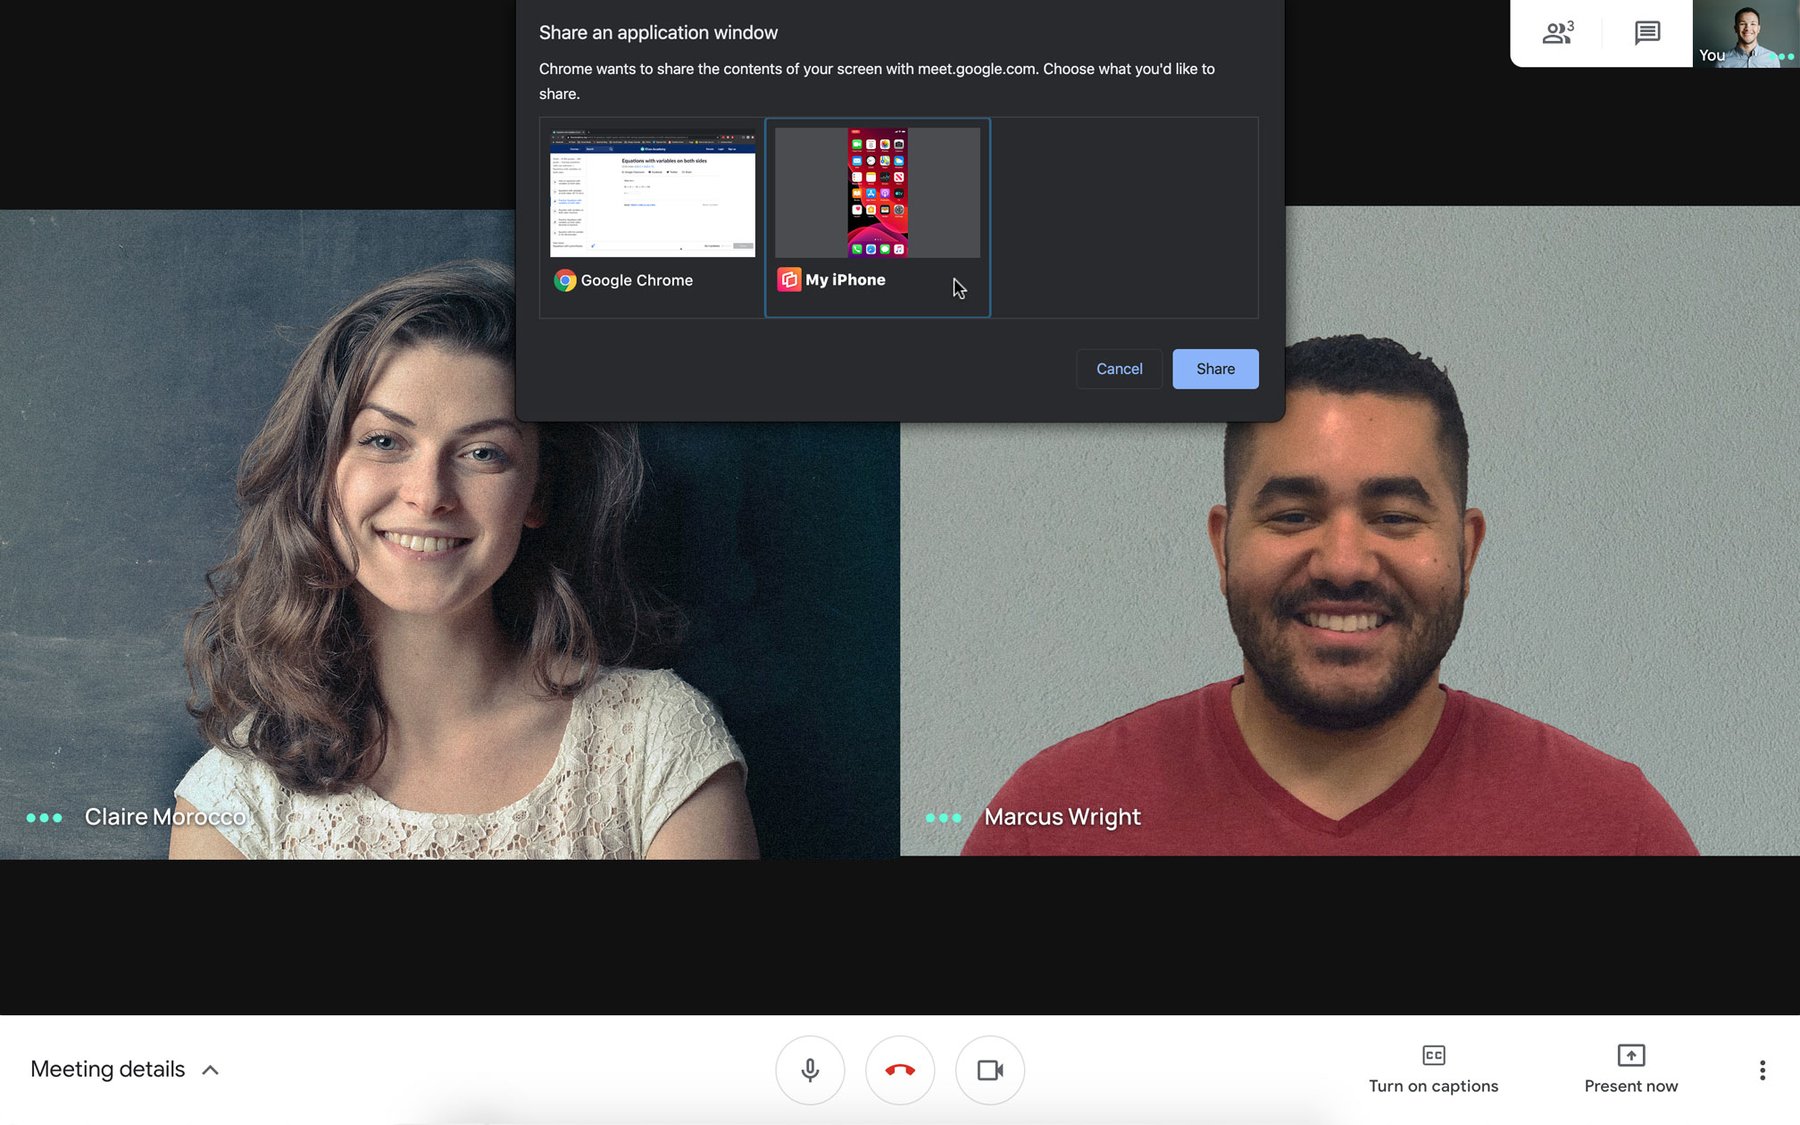Open the participants list
Viewport: 1800px width, 1125px height.
click(x=1556, y=33)
